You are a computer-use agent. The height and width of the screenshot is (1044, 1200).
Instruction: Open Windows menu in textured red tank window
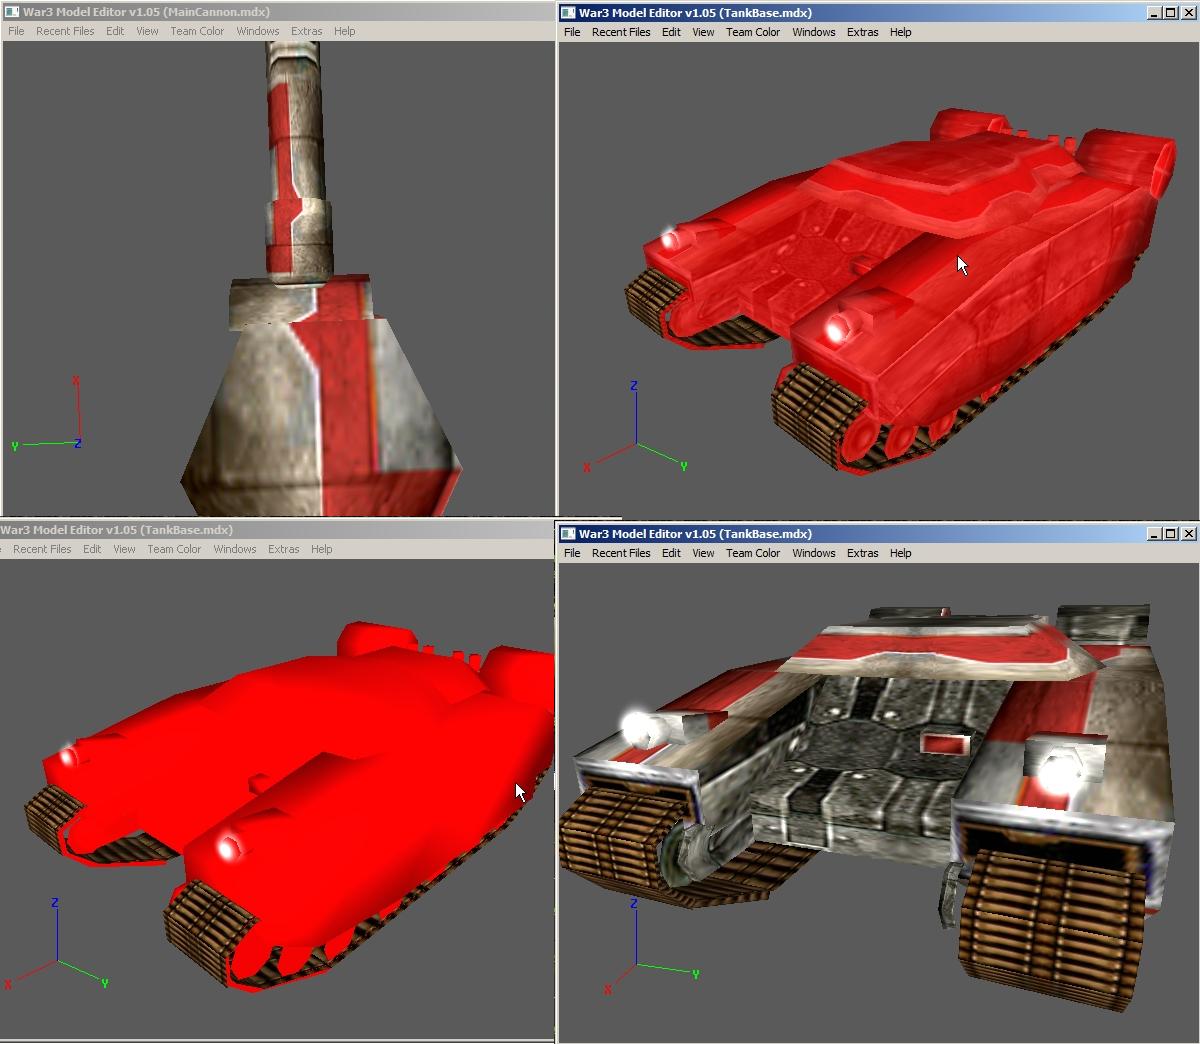click(x=814, y=32)
